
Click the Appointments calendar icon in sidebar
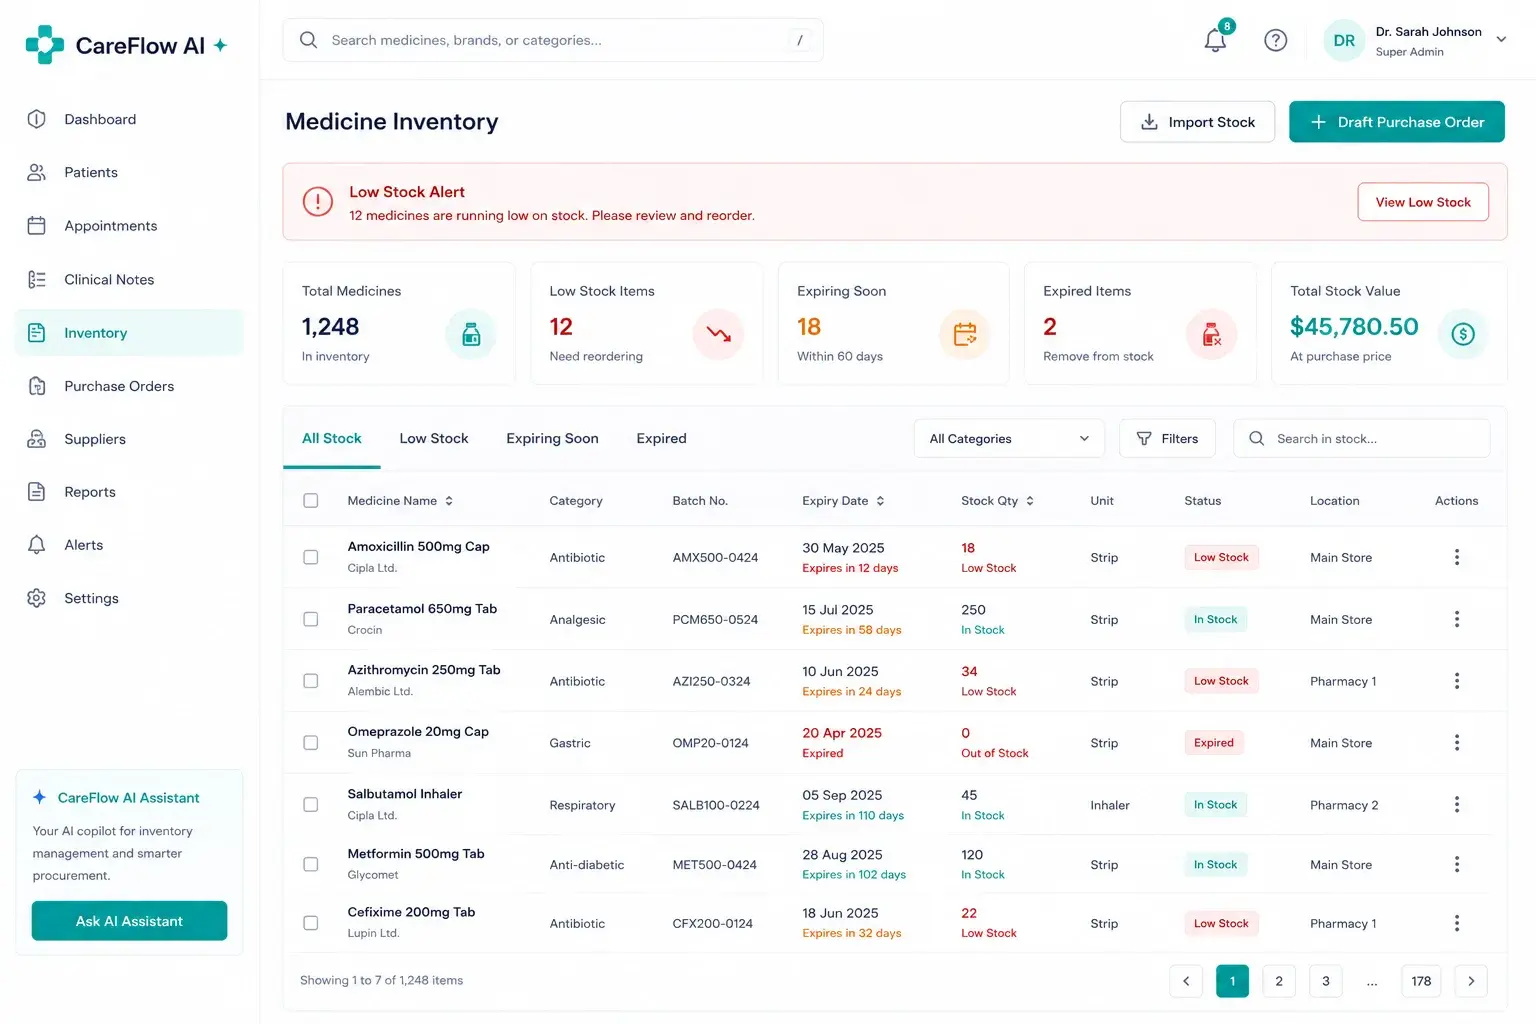tap(37, 226)
